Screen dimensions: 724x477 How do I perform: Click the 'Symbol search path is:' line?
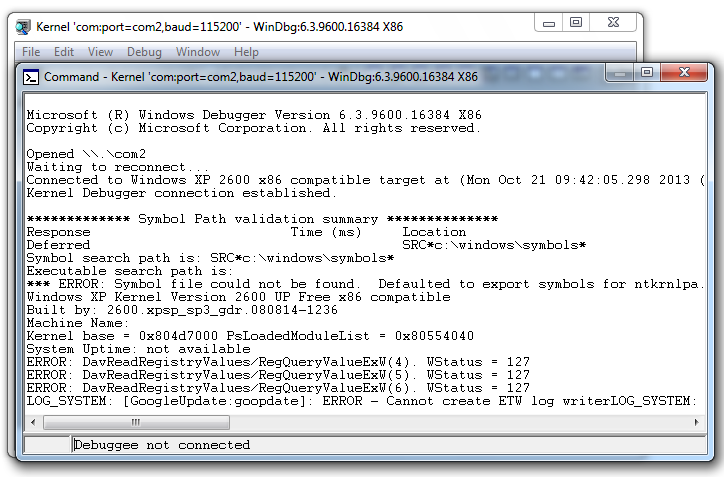click(x=210, y=258)
